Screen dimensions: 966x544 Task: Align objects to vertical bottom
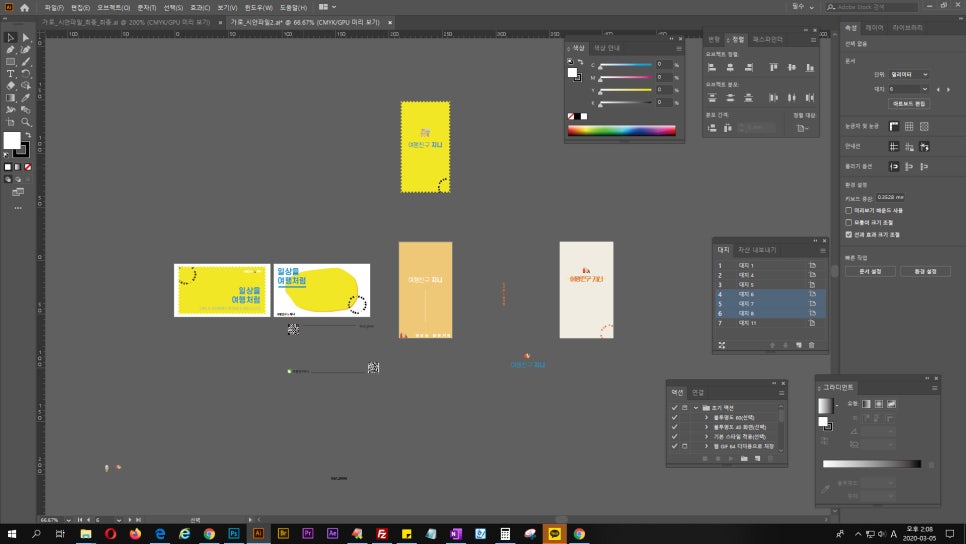coord(810,67)
